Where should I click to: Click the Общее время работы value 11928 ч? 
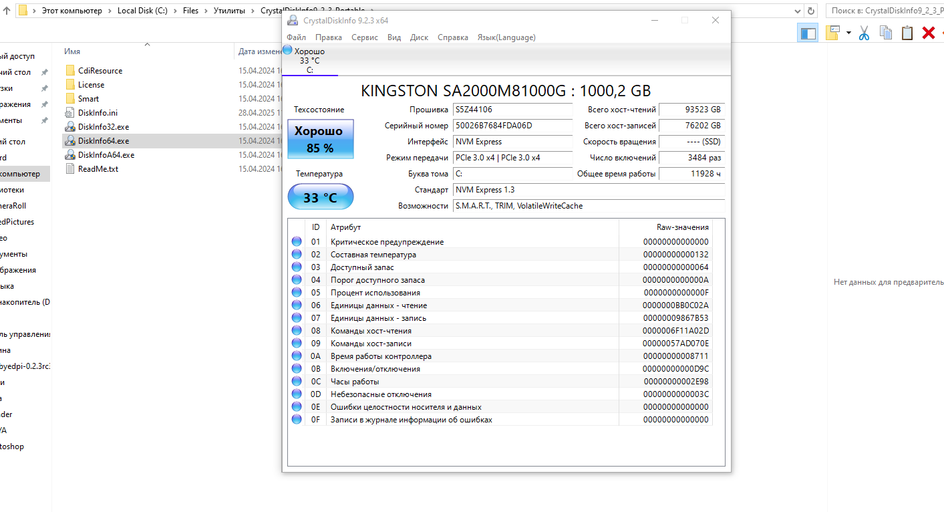pos(692,173)
